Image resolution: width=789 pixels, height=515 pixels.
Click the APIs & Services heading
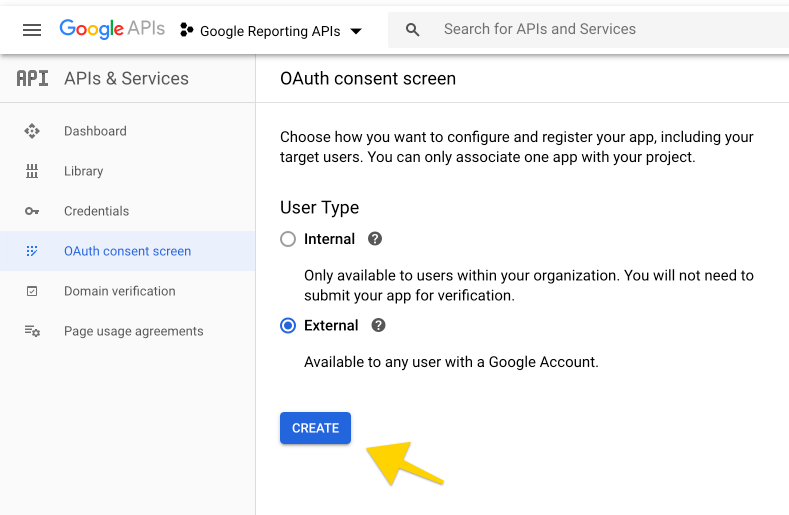(126, 79)
